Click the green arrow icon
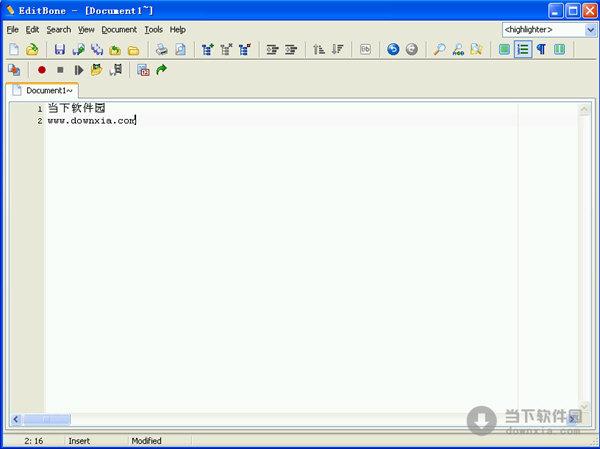 point(161,70)
